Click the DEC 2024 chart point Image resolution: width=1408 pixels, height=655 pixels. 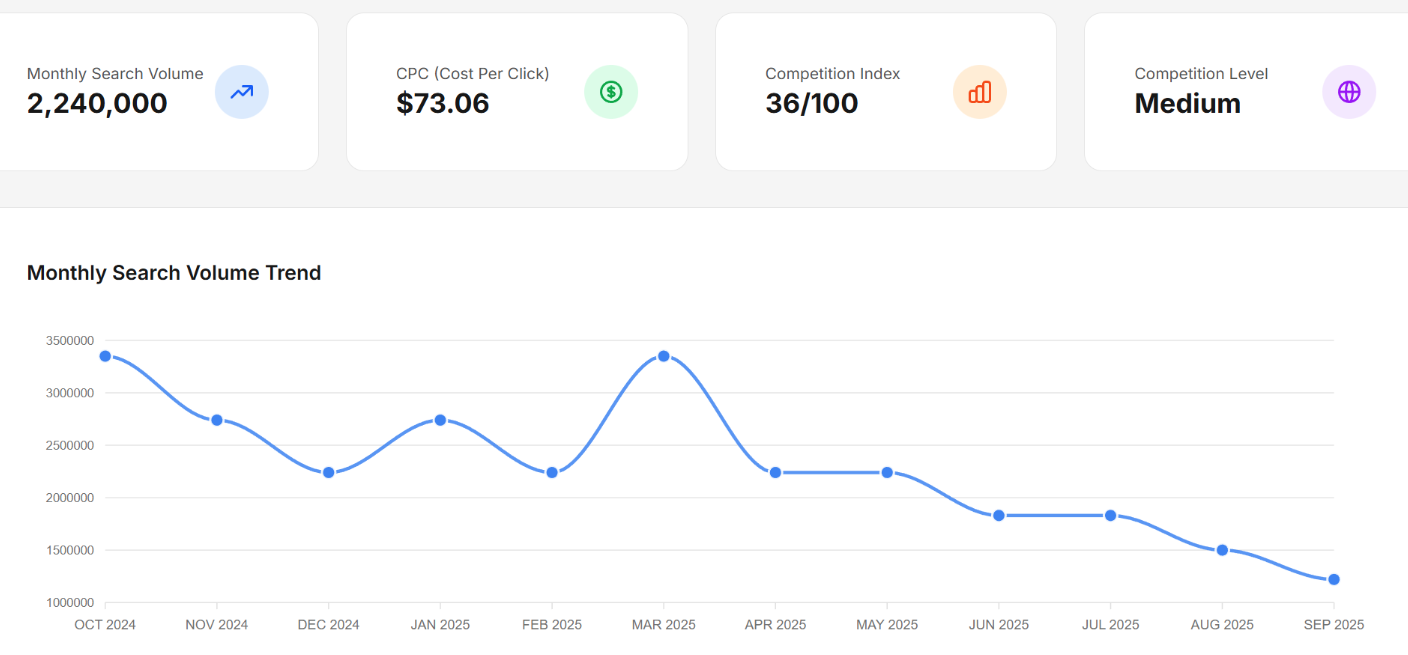(328, 472)
